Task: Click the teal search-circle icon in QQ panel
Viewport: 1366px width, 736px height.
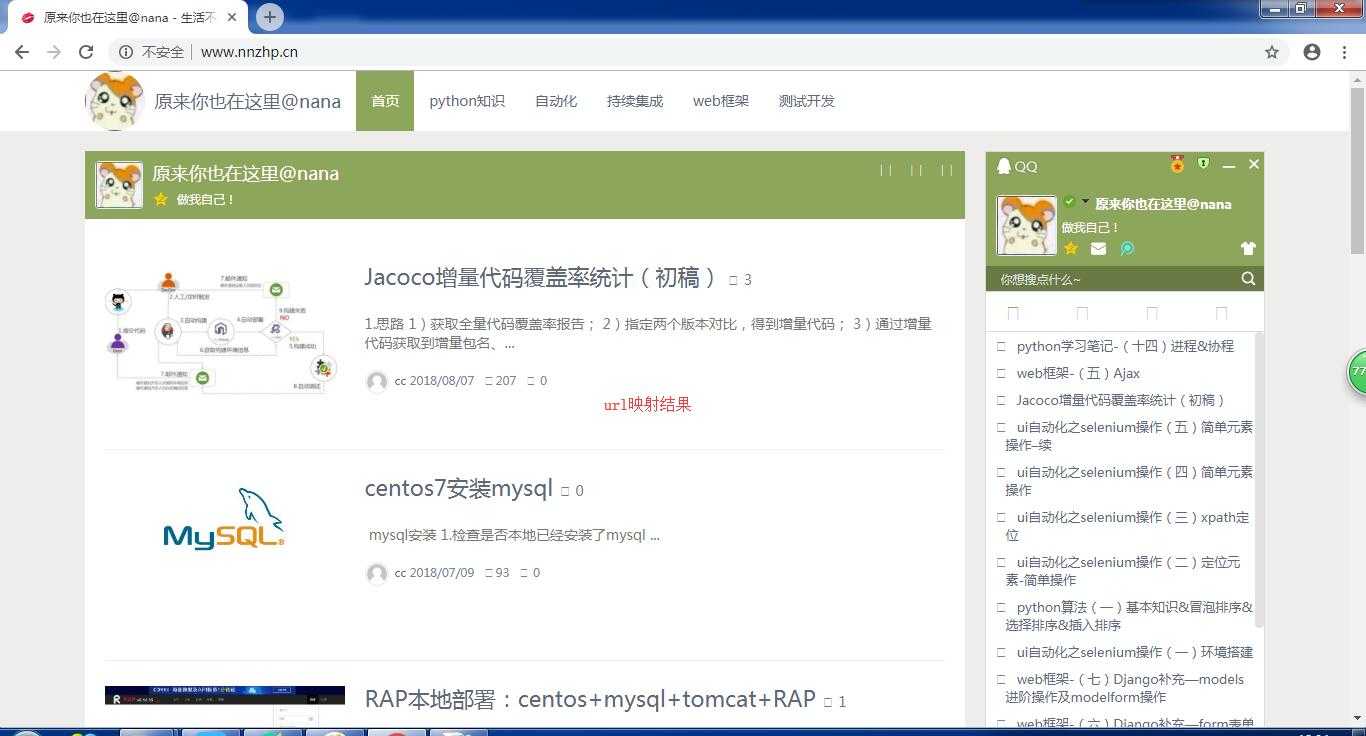Action: coord(1127,248)
